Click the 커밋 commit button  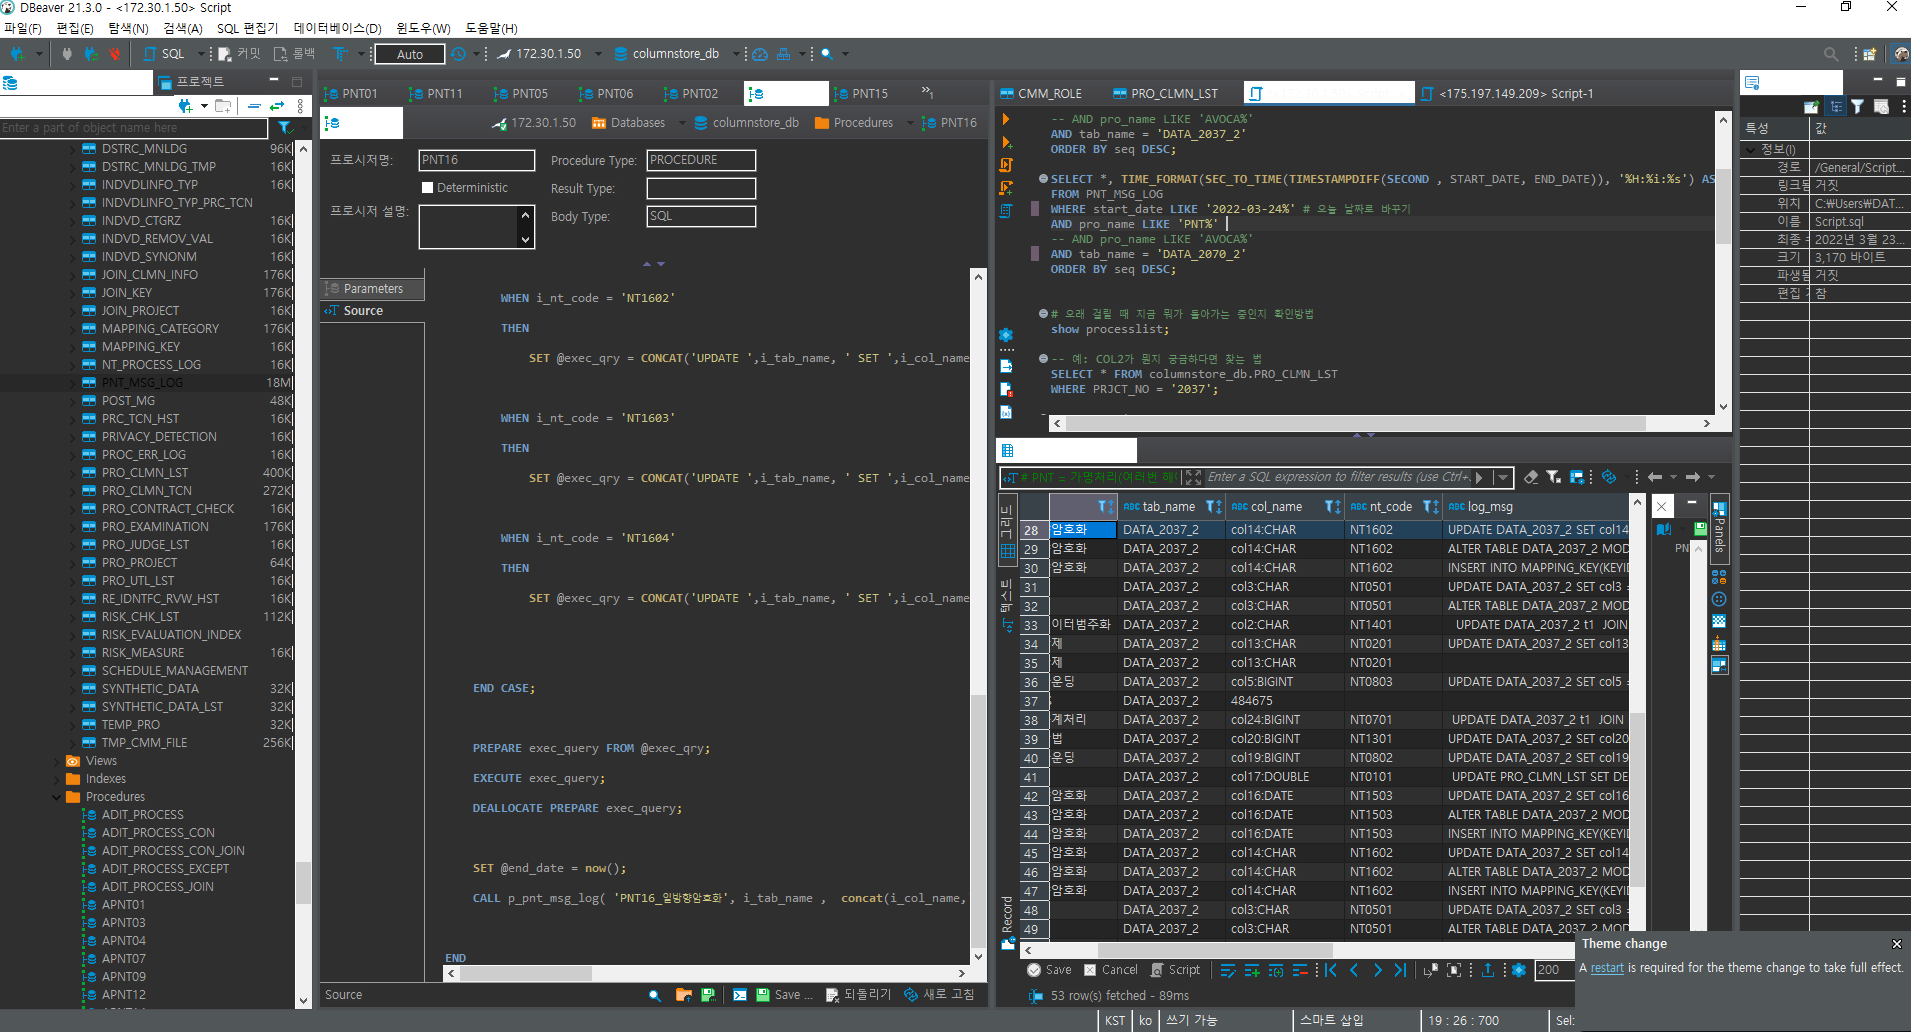coord(240,54)
